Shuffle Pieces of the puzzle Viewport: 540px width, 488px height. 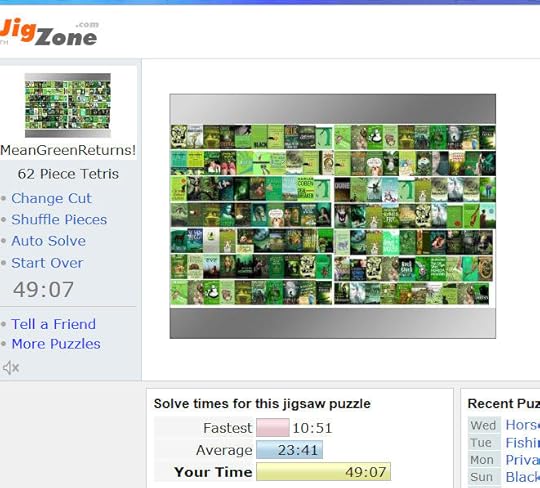(59, 220)
